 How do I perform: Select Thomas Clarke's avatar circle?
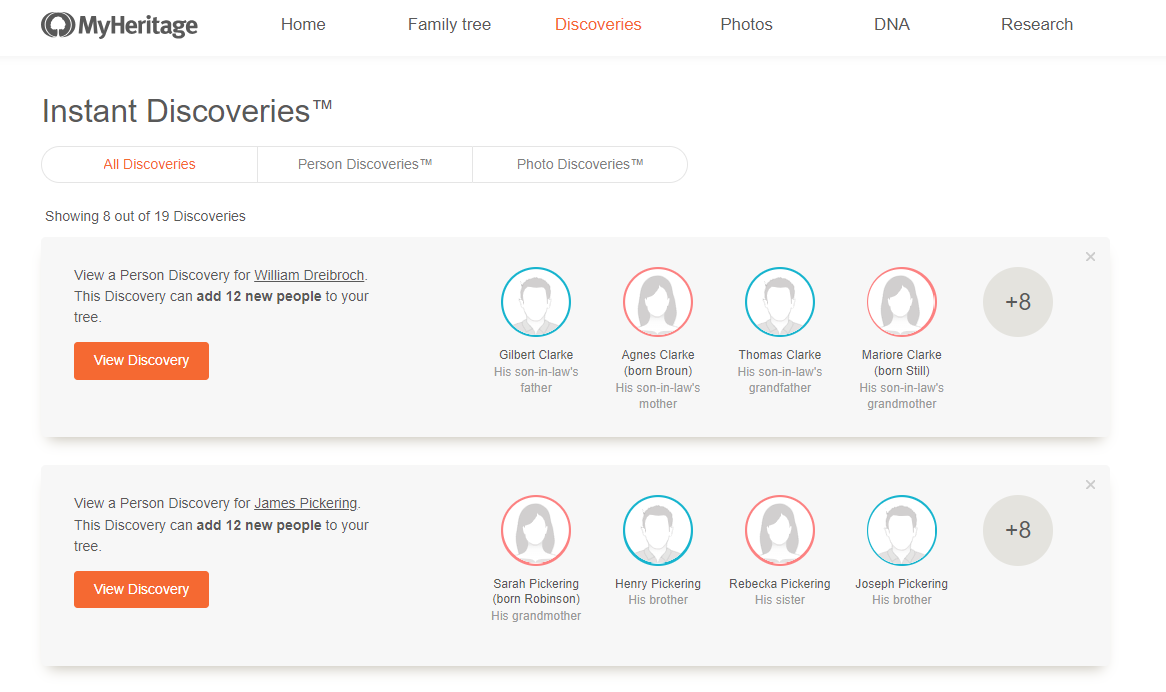(780, 301)
